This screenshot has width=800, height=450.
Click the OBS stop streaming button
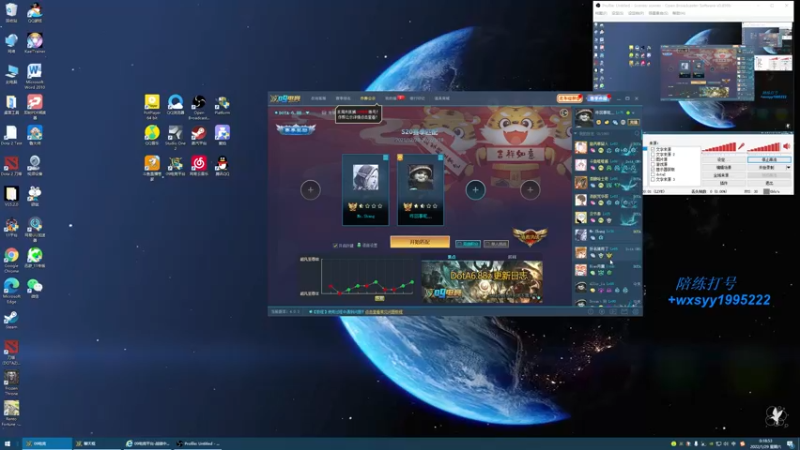pos(769,160)
